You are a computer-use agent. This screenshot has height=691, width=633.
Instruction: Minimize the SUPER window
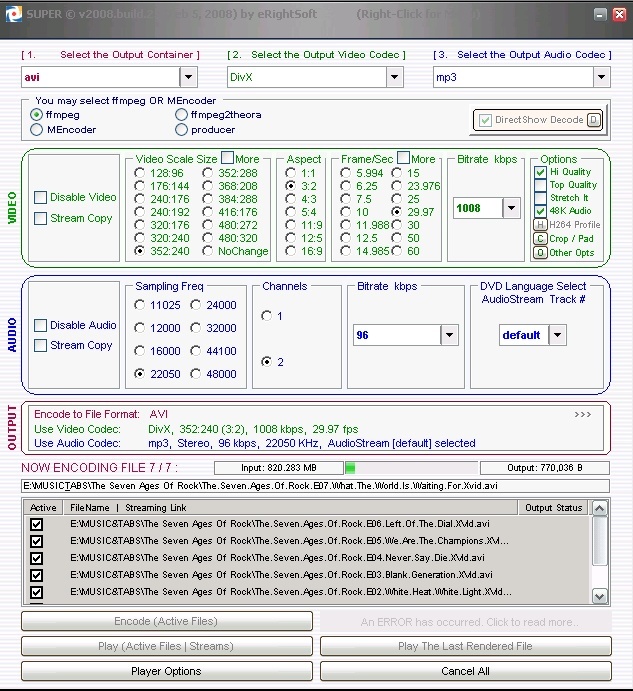(600, 15)
